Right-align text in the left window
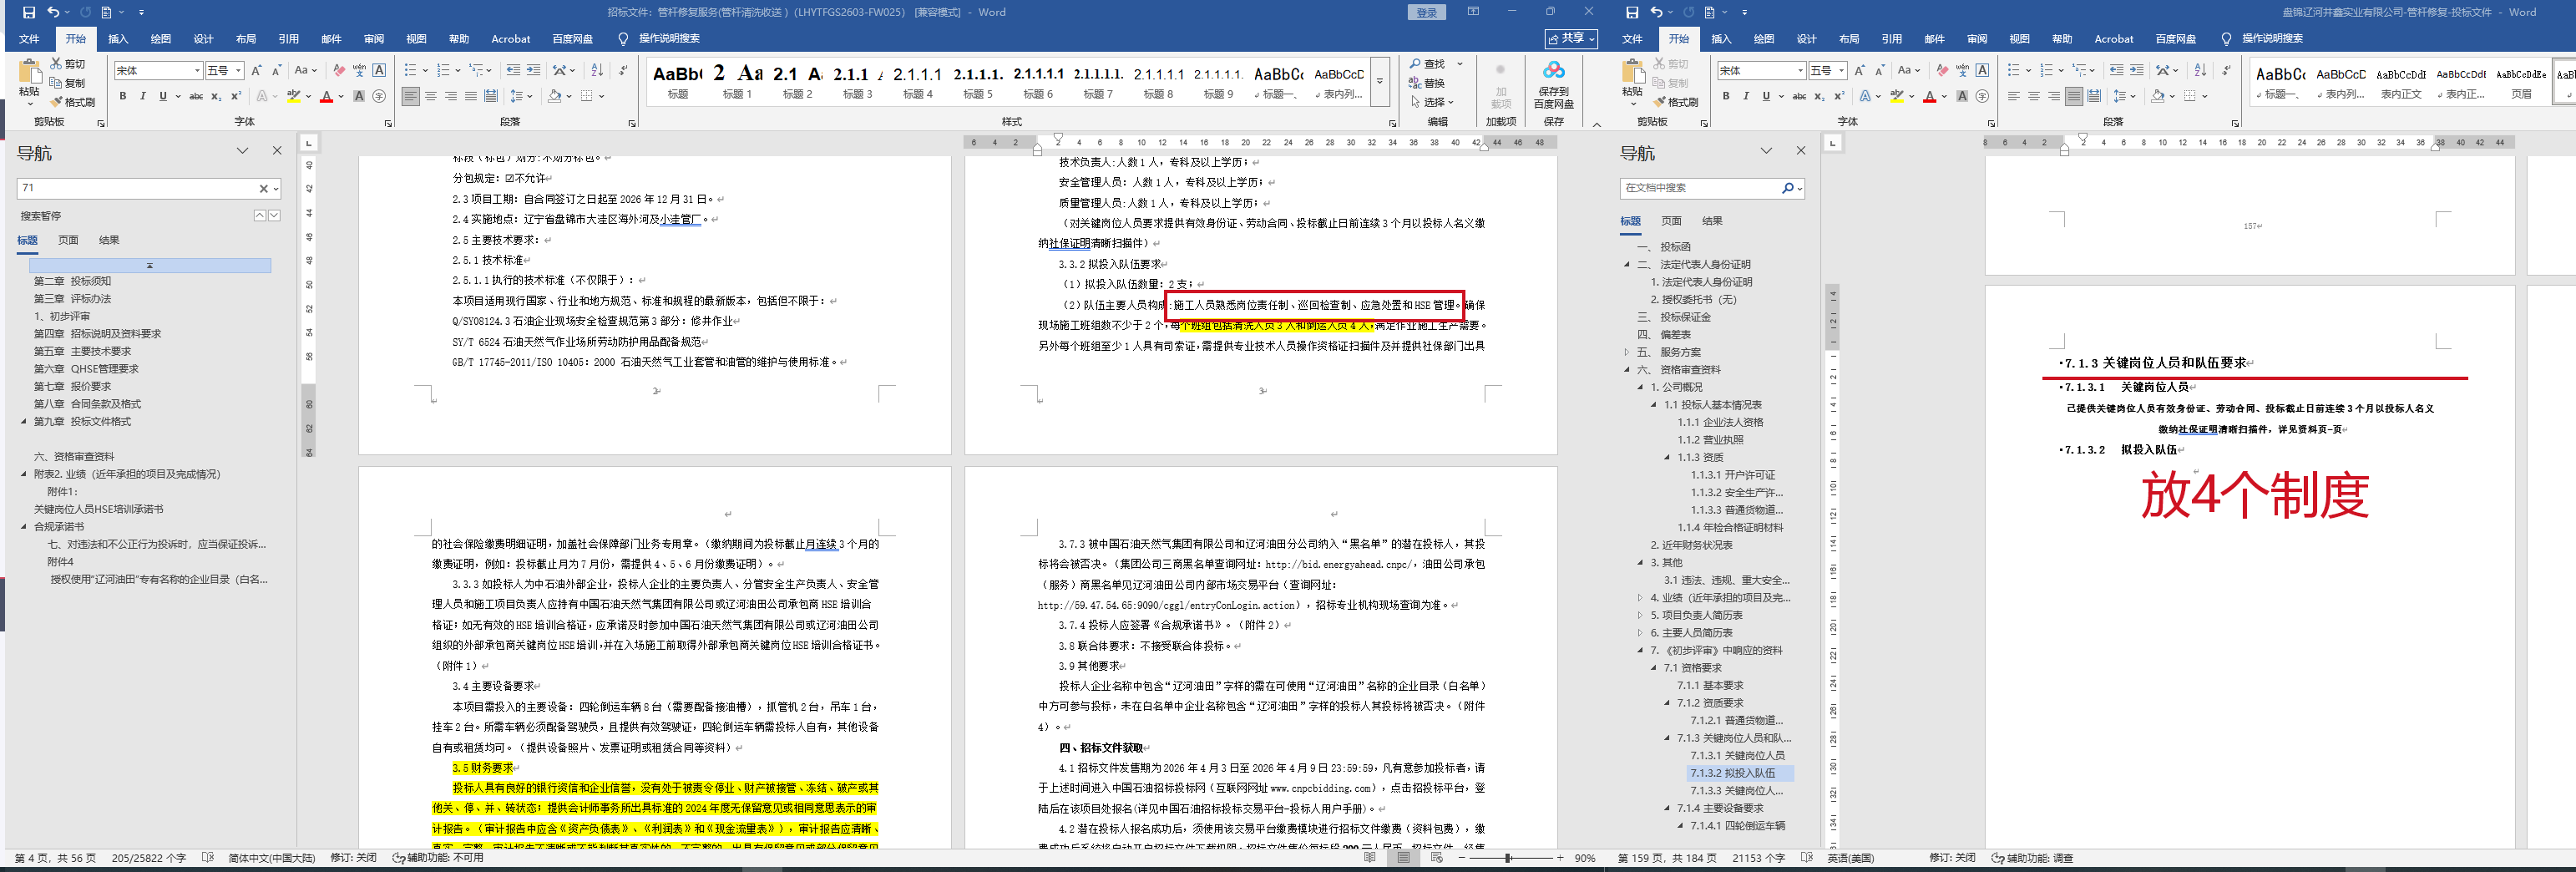2576x872 pixels. coord(451,96)
